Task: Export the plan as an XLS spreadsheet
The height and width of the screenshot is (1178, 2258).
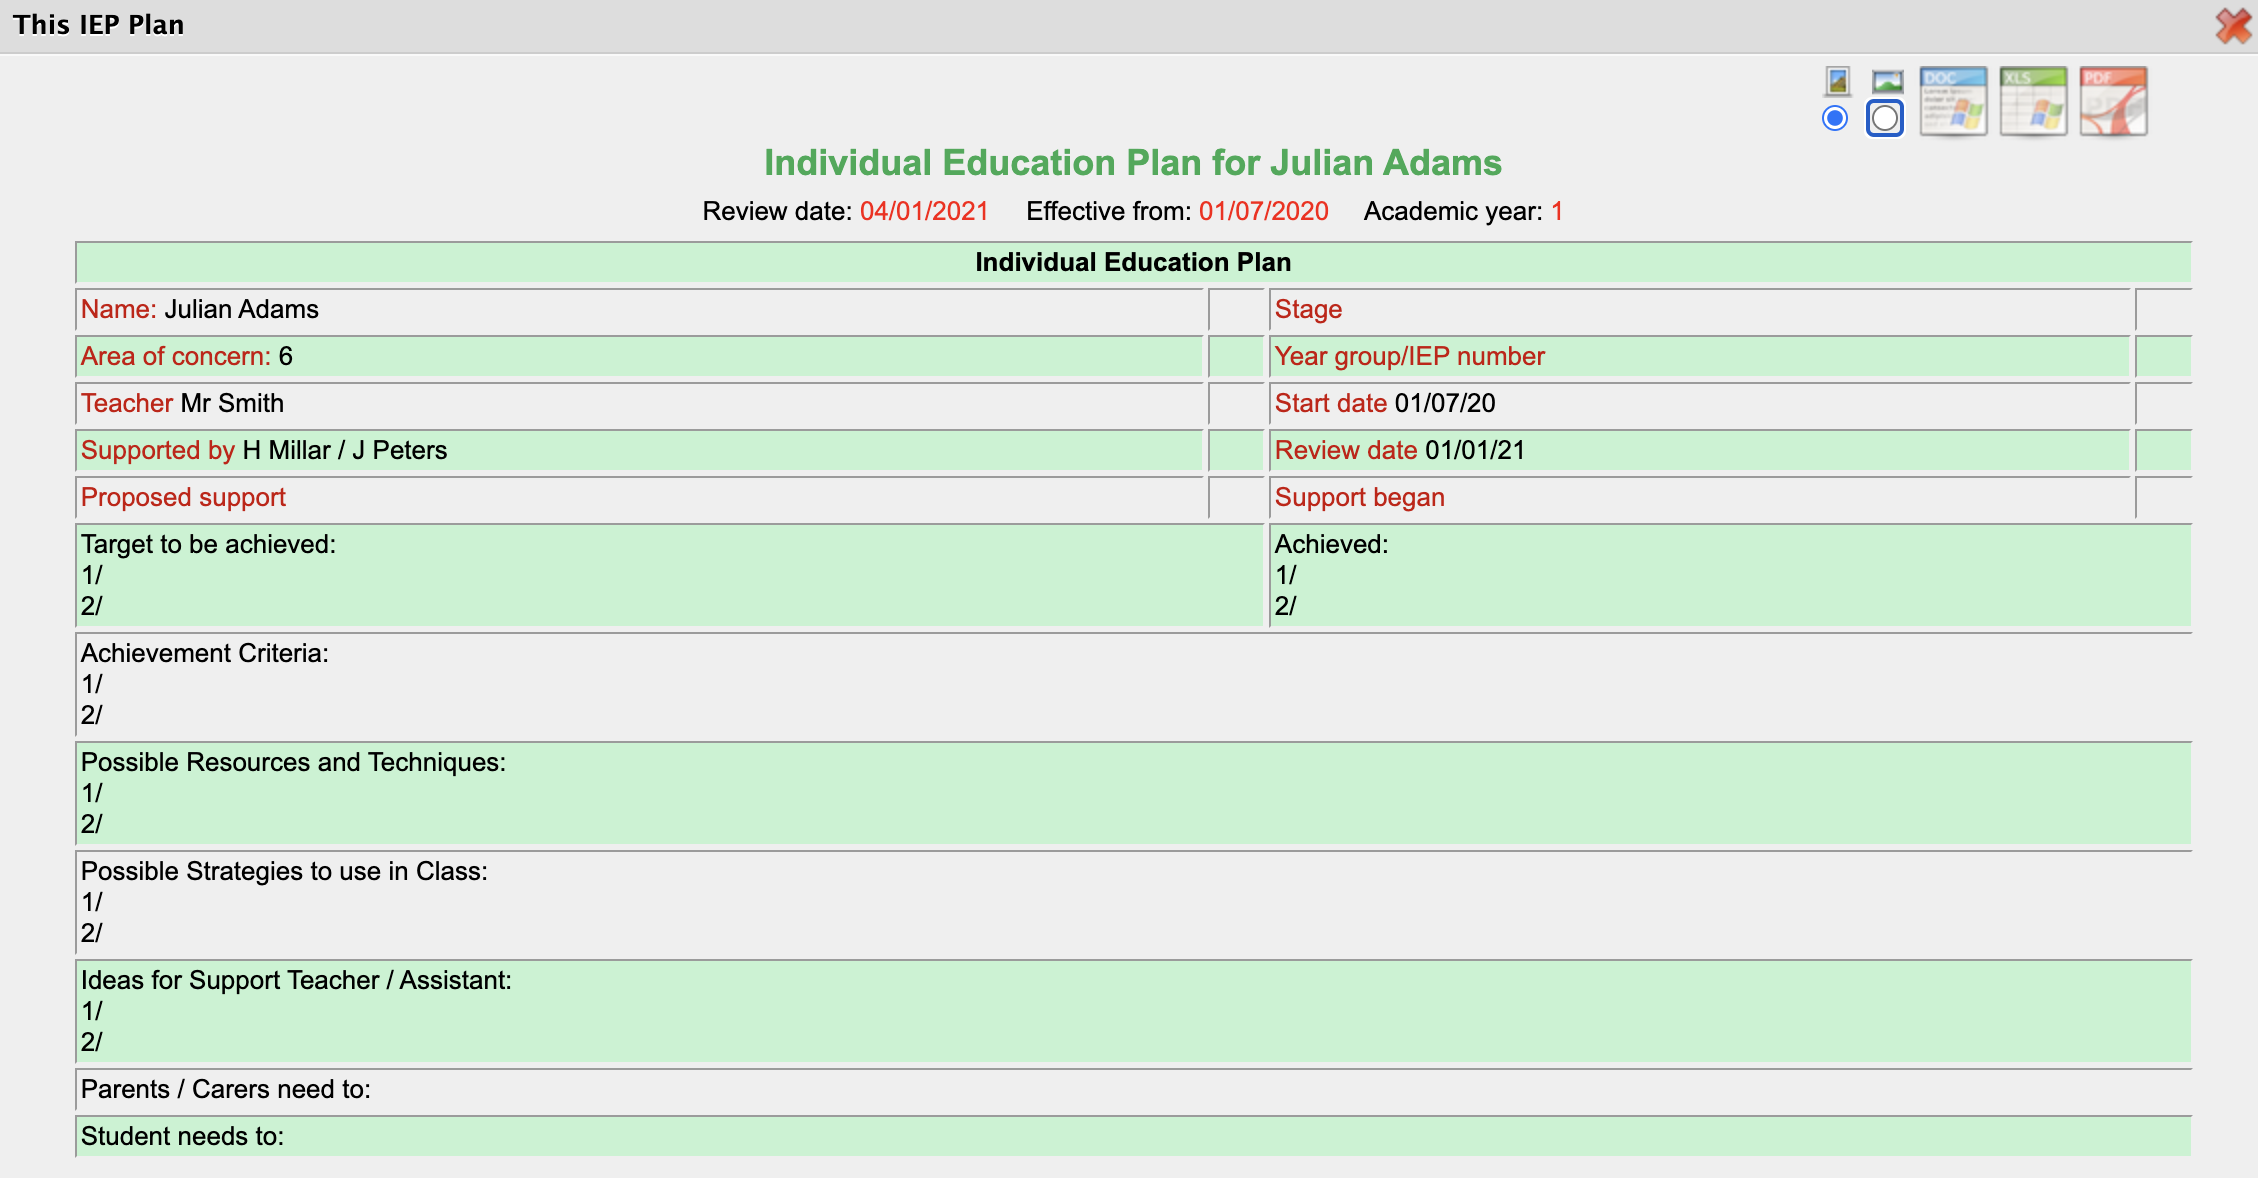Action: tap(2032, 101)
